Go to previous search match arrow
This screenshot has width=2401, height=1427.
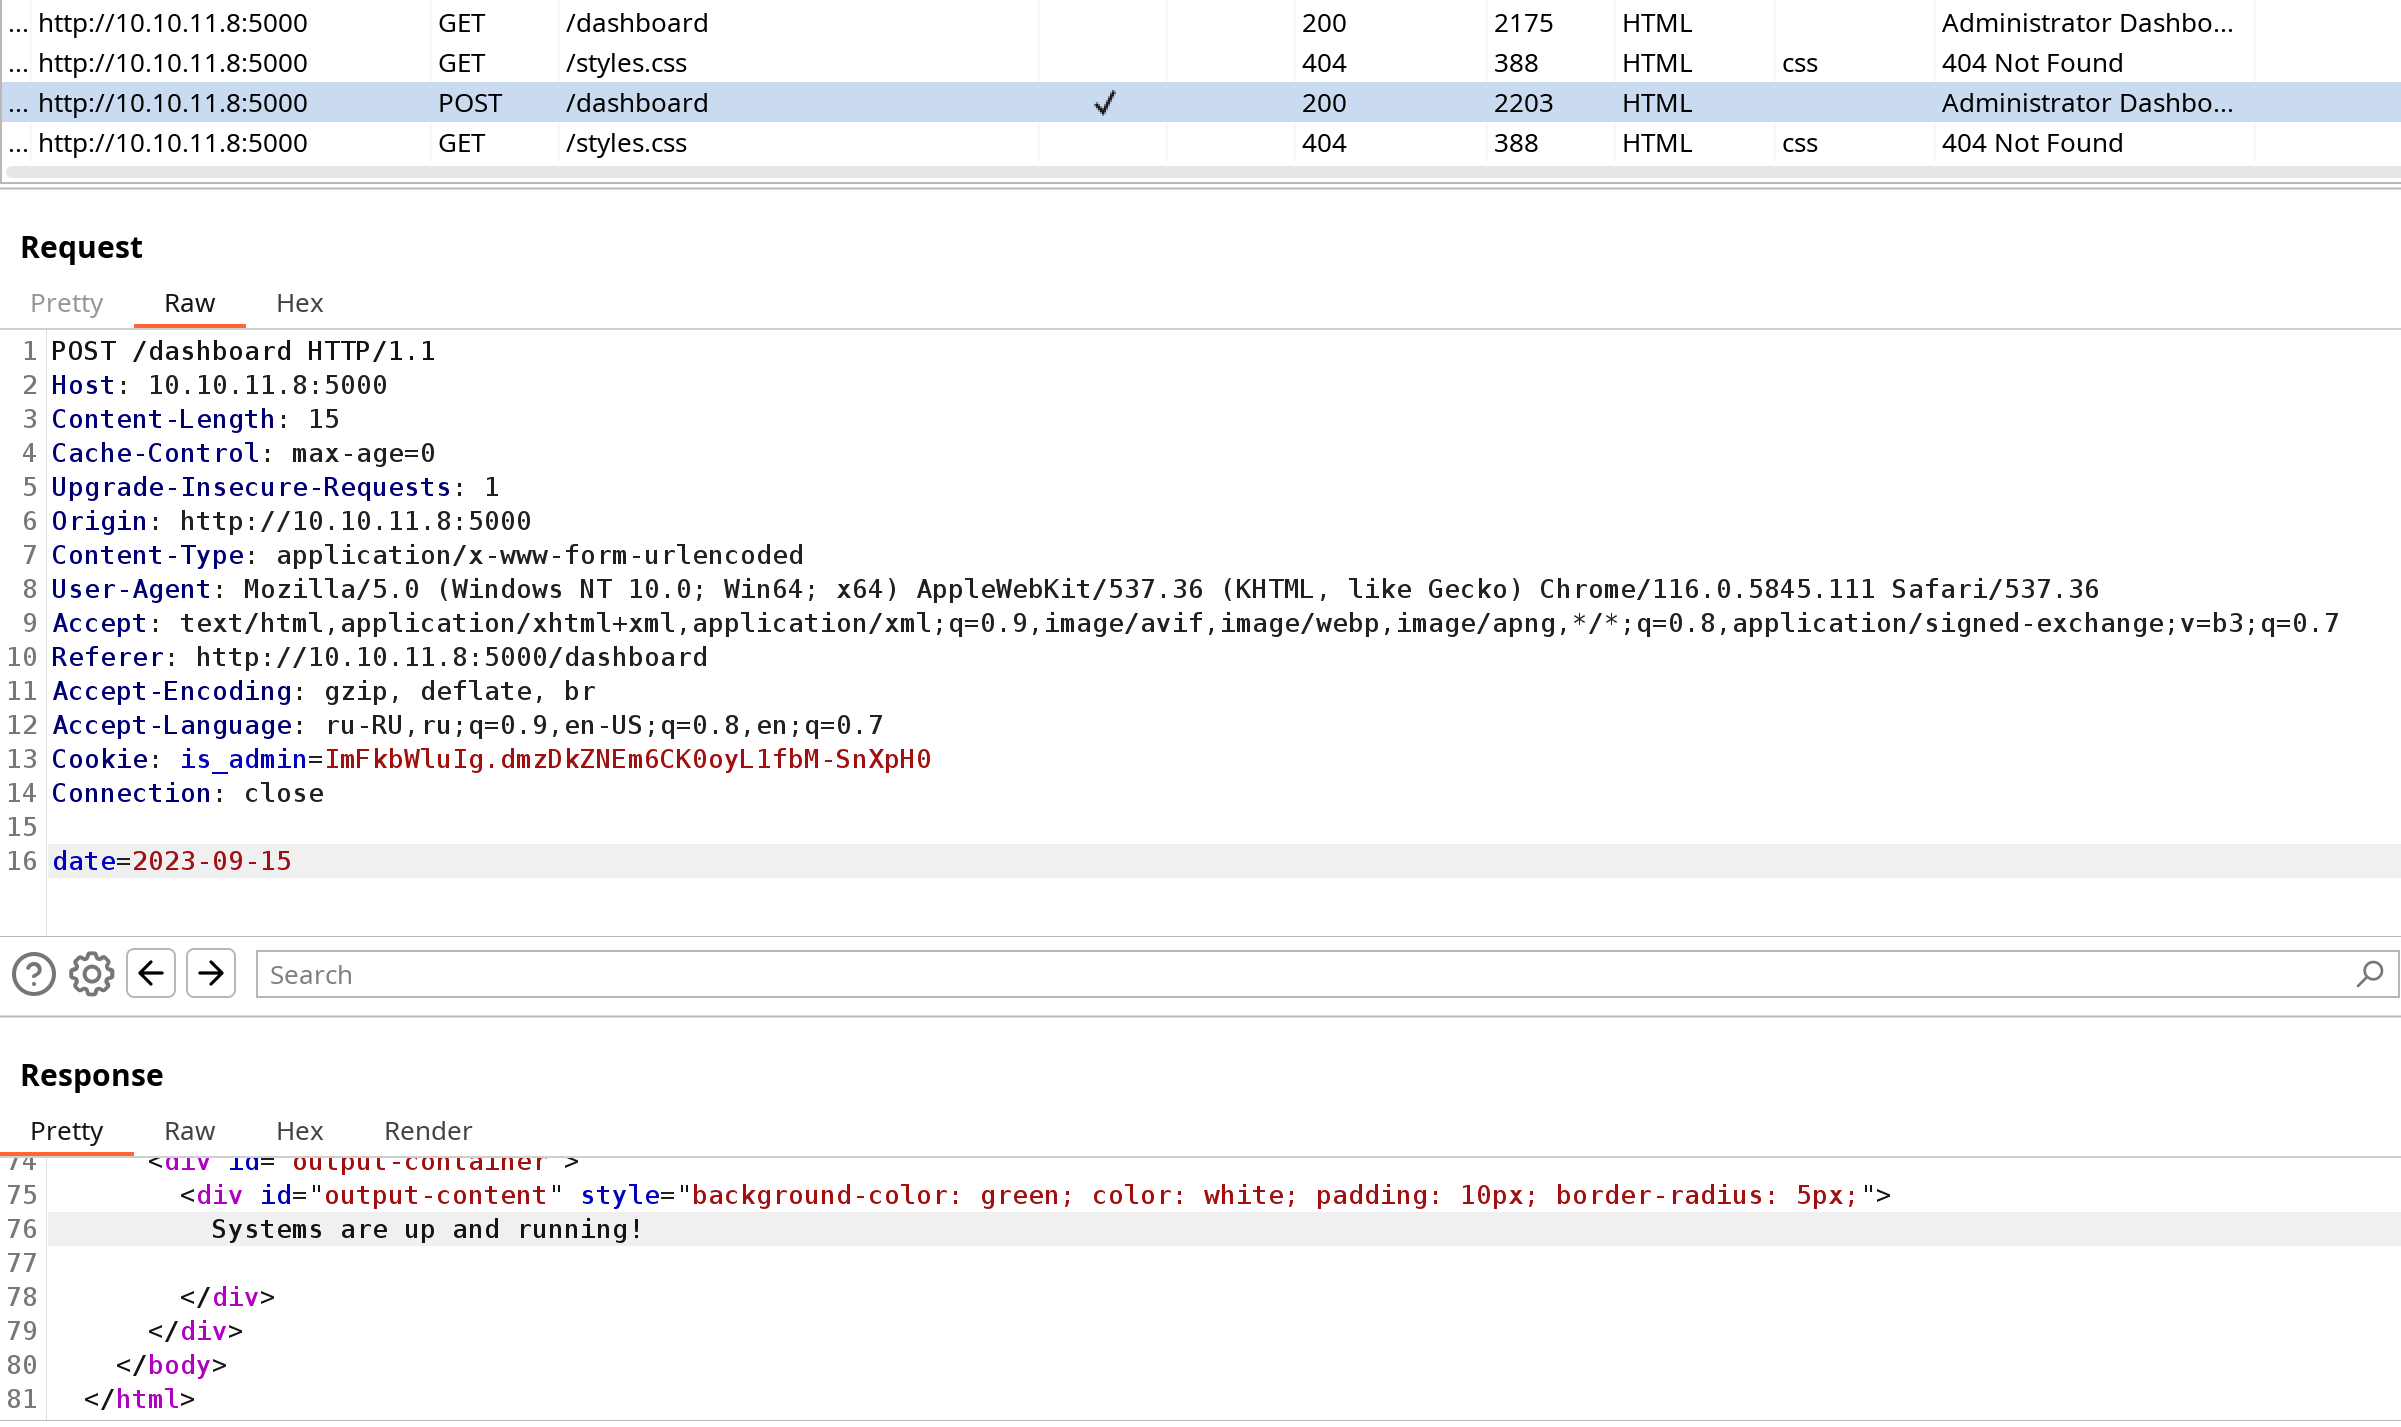(x=151, y=973)
